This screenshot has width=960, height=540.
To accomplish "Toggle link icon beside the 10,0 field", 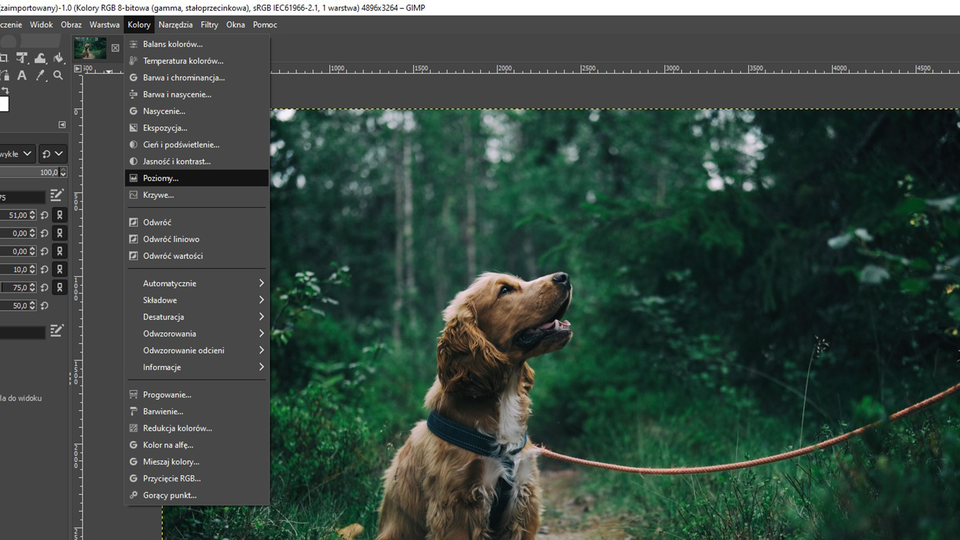I will coord(59,269).
